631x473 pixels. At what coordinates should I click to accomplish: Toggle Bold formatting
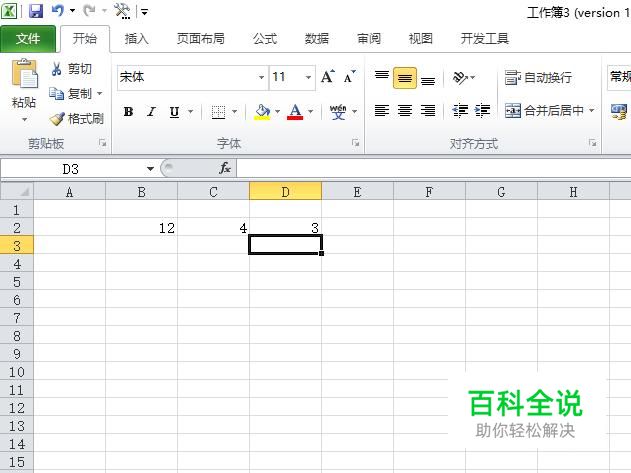[x=128, y=112]
